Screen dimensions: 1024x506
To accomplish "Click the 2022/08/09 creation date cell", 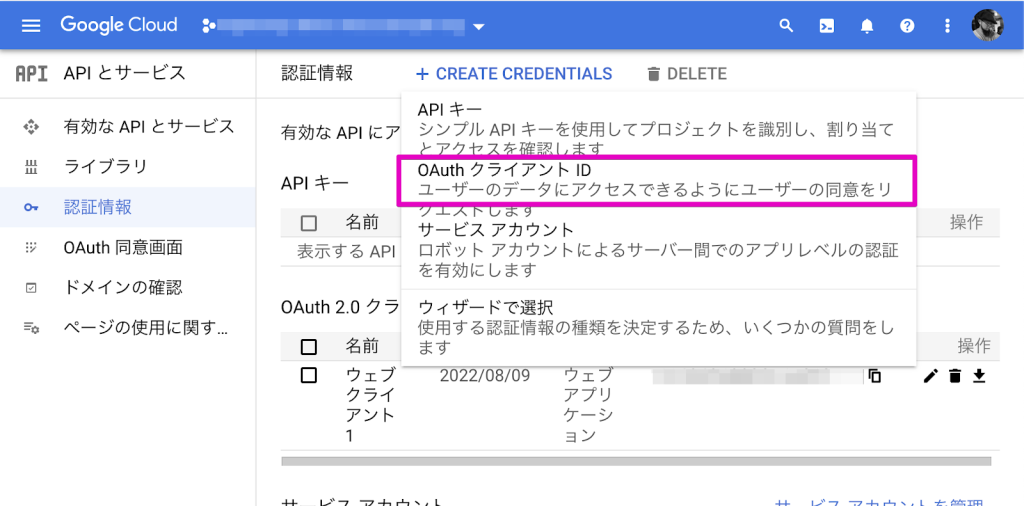I will 485,375.
